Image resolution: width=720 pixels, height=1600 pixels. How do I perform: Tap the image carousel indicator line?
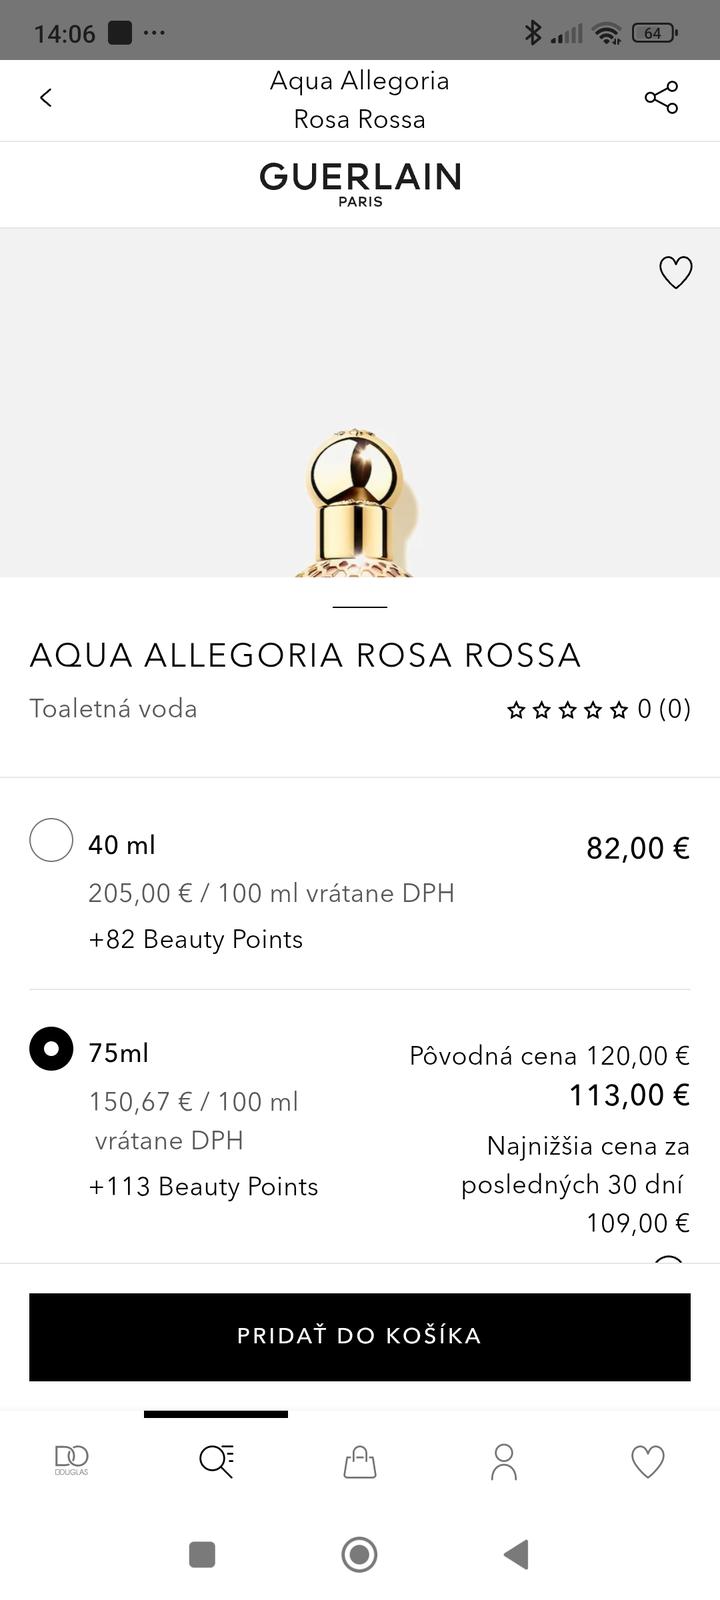(x=360, y=607)
